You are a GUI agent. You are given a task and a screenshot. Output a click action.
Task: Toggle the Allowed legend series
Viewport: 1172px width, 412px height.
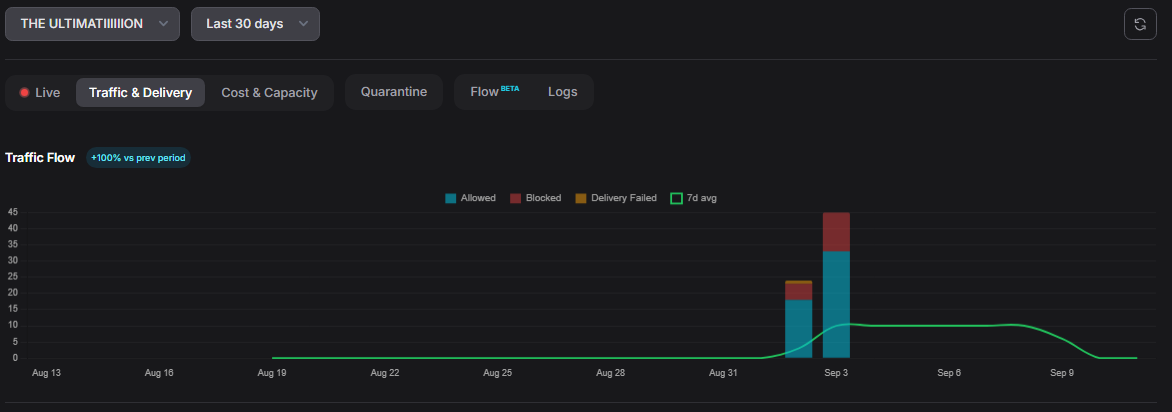470,198
